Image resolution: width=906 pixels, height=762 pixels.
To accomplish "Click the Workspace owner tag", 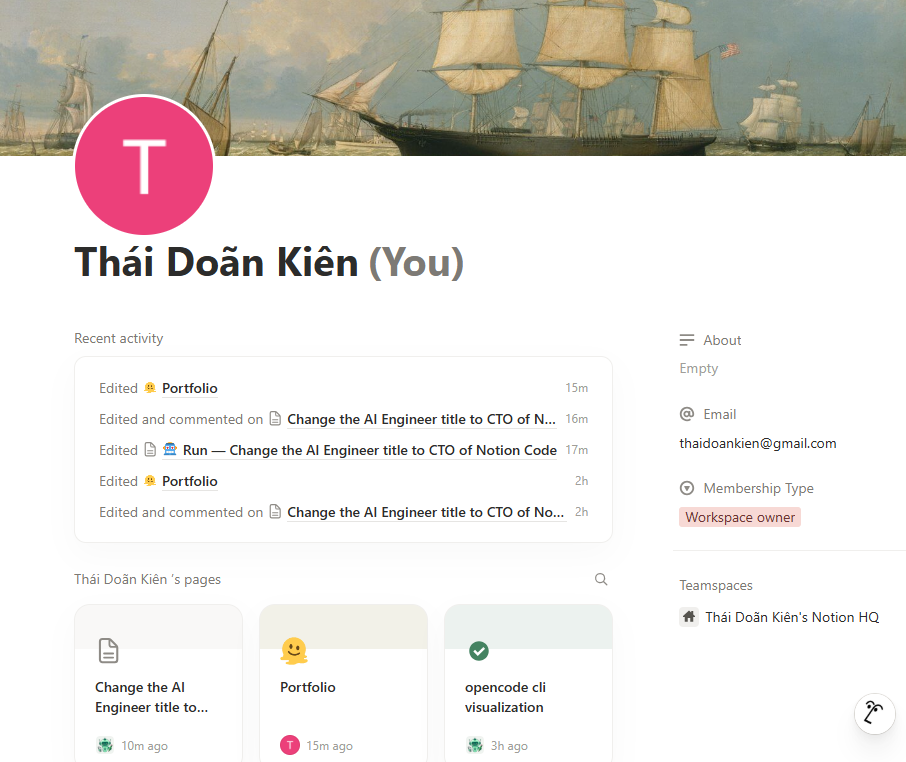I will click(x=740, y=517).
